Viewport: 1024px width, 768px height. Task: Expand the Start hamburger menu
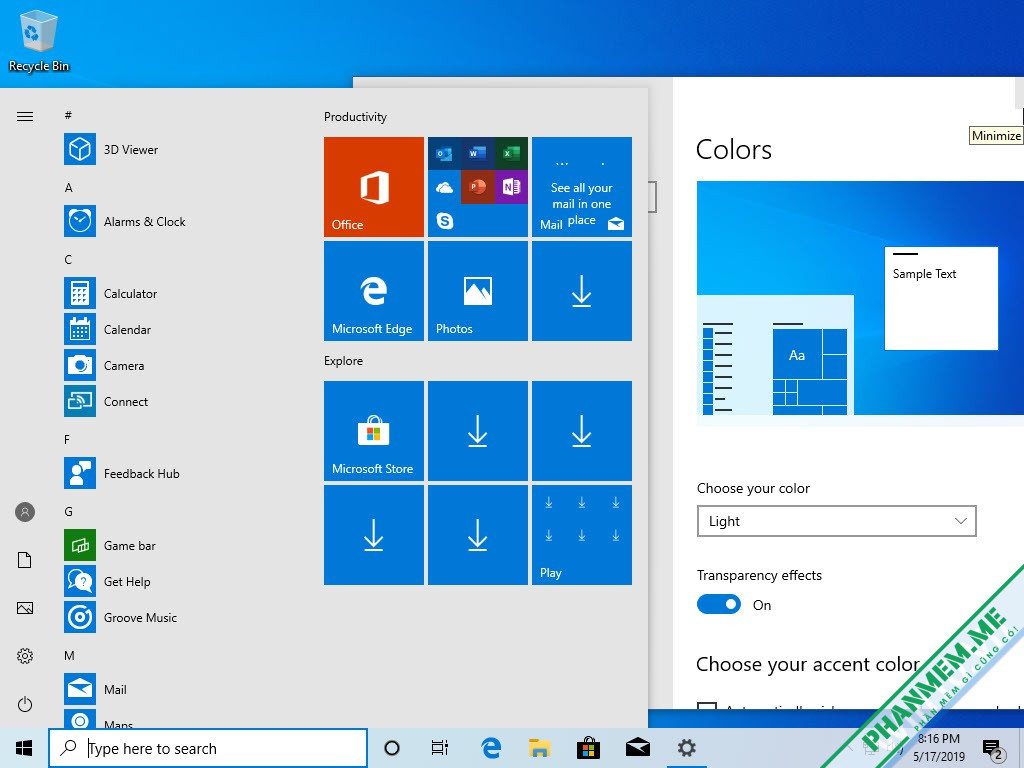(25, 116)
